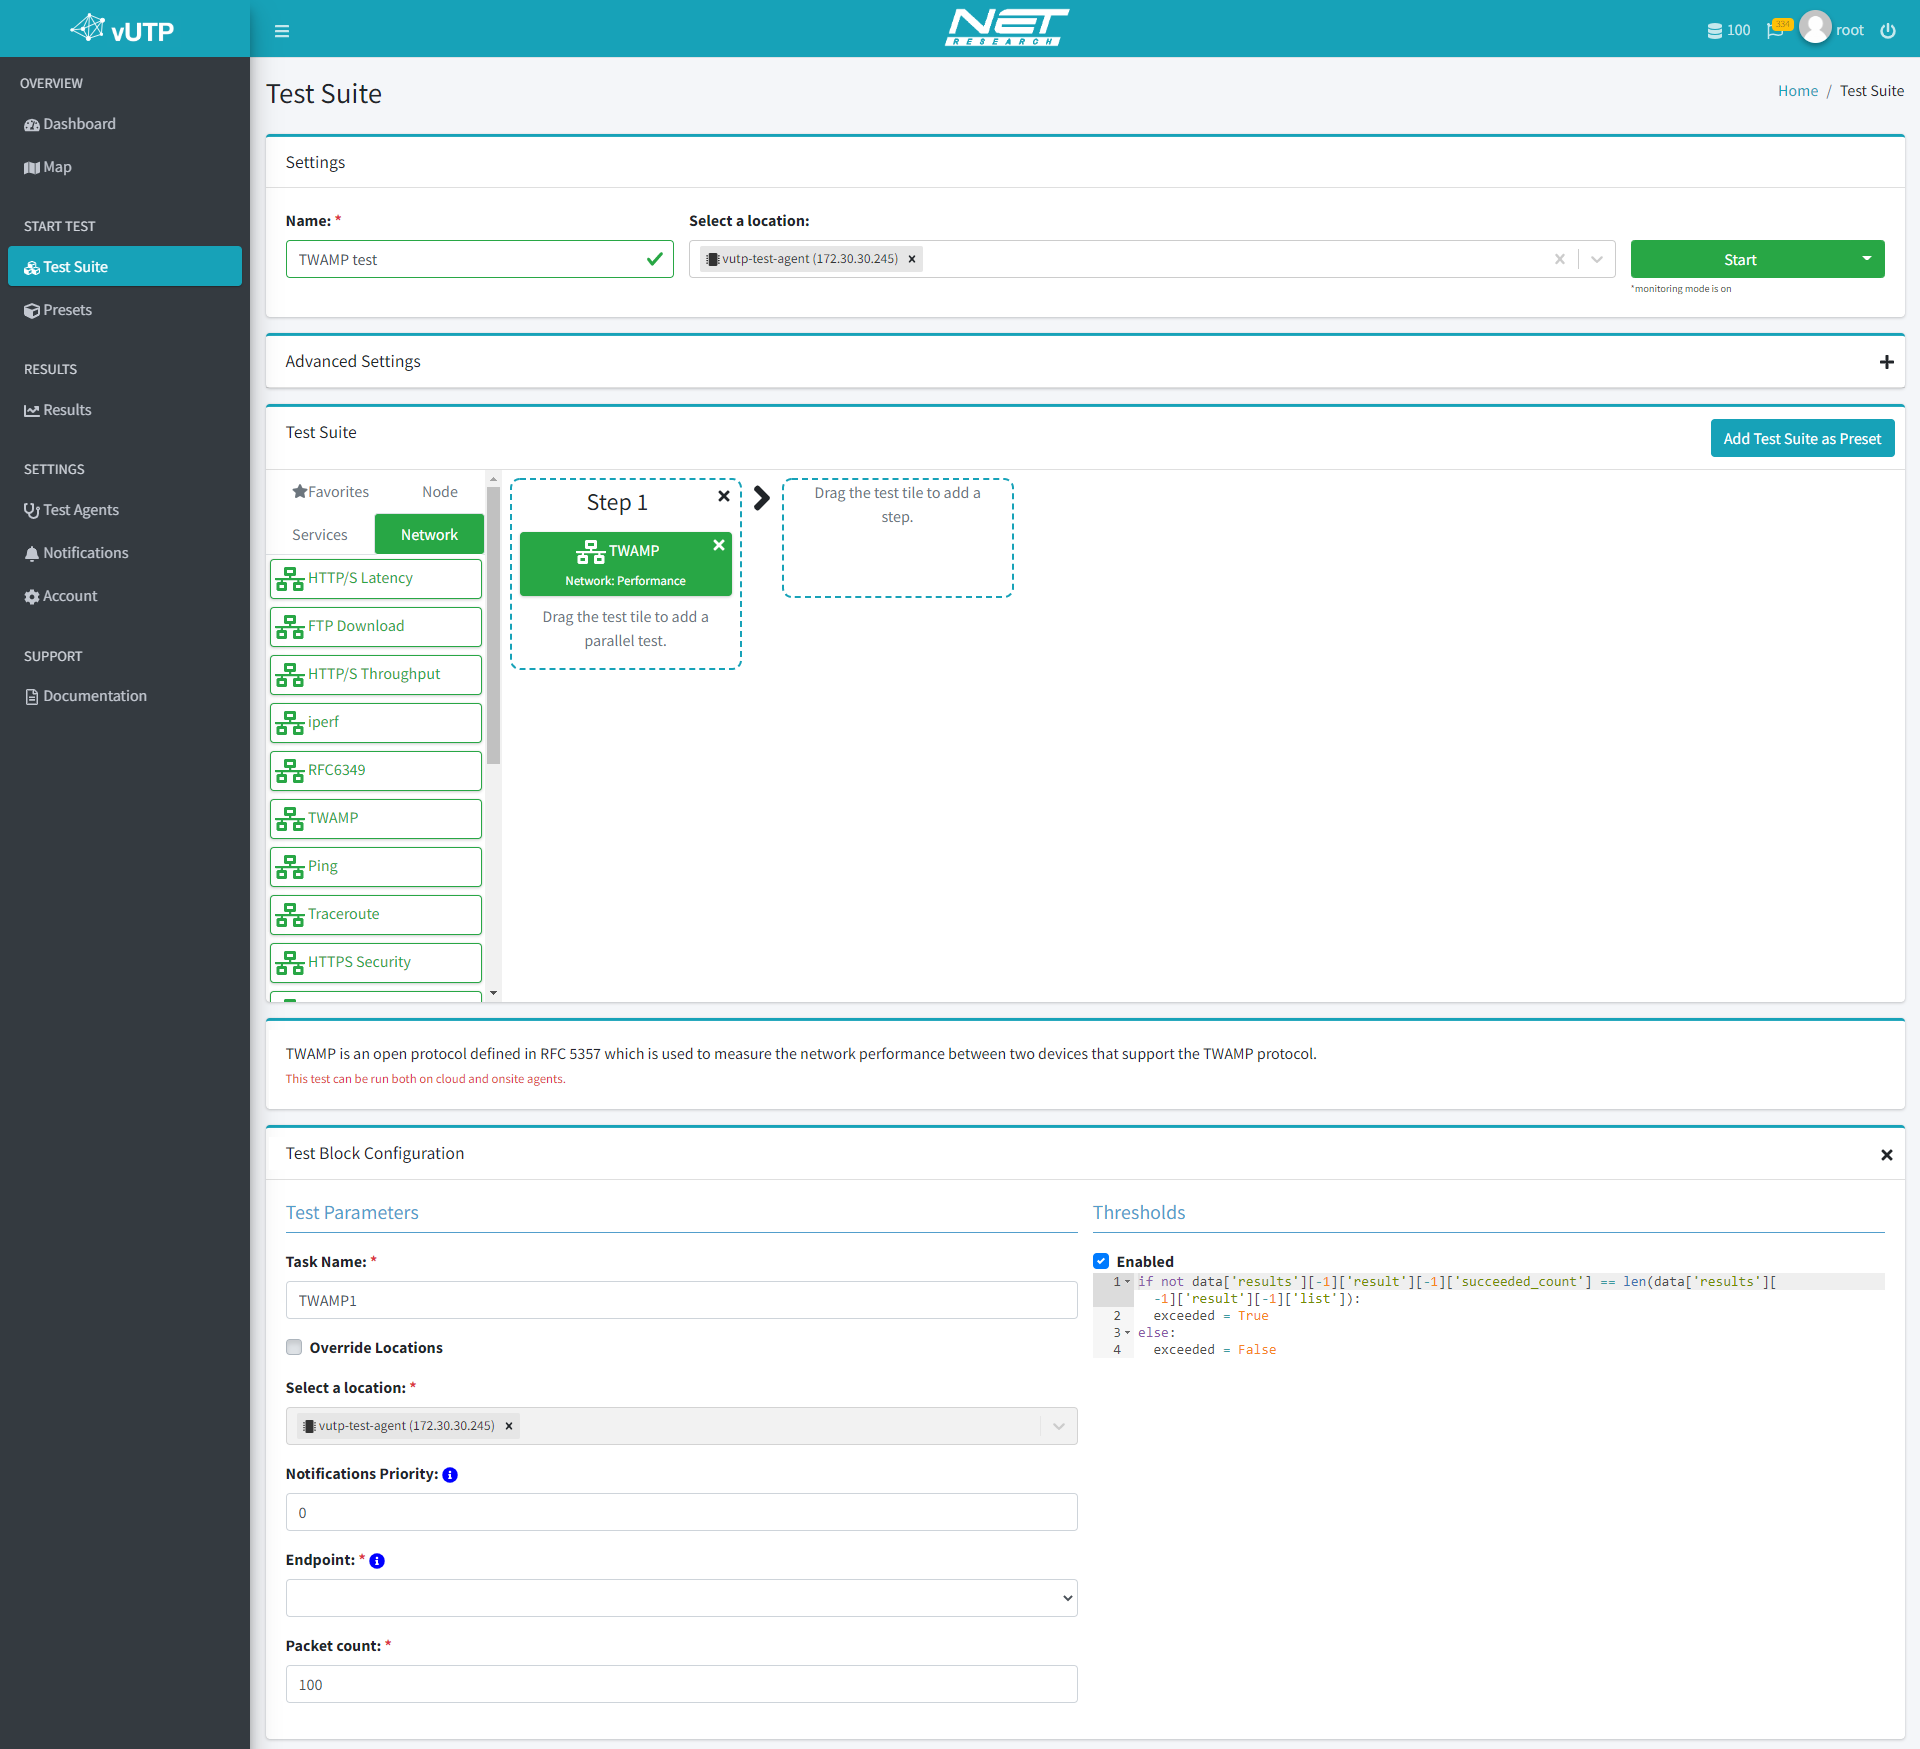Click the Endpoint info icon
Viewport: 1920px width, 1749px height.
click(377, 1561)
